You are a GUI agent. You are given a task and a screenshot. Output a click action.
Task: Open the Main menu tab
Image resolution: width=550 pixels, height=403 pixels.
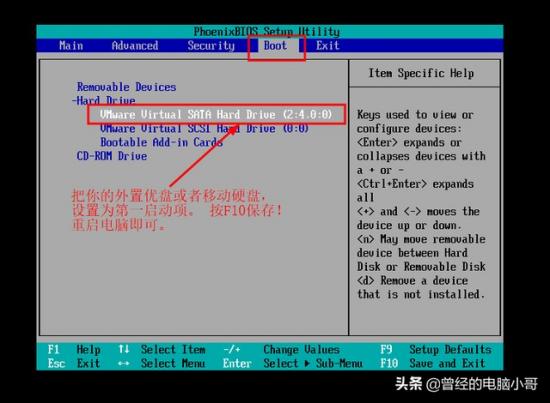point(71,46)
